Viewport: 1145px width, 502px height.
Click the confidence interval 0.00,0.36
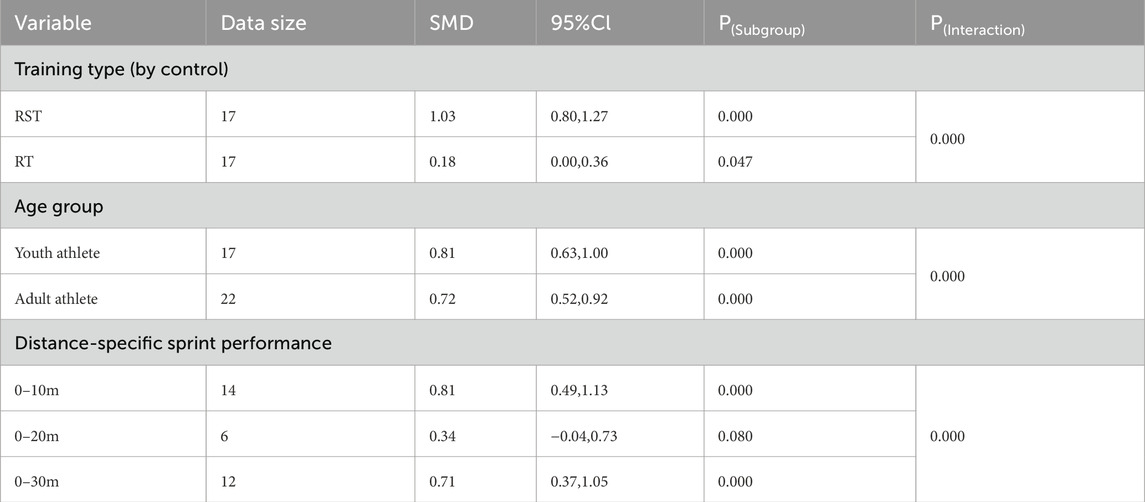point(581,161)
